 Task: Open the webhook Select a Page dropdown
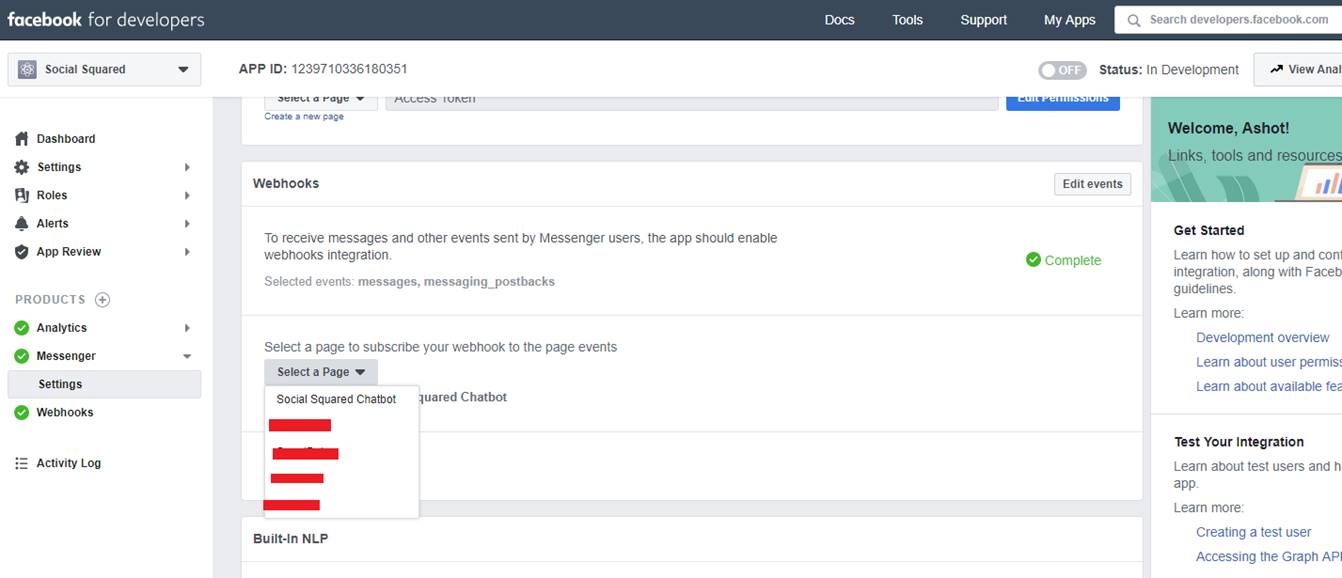pyautogui.click(x=321, y=372)
